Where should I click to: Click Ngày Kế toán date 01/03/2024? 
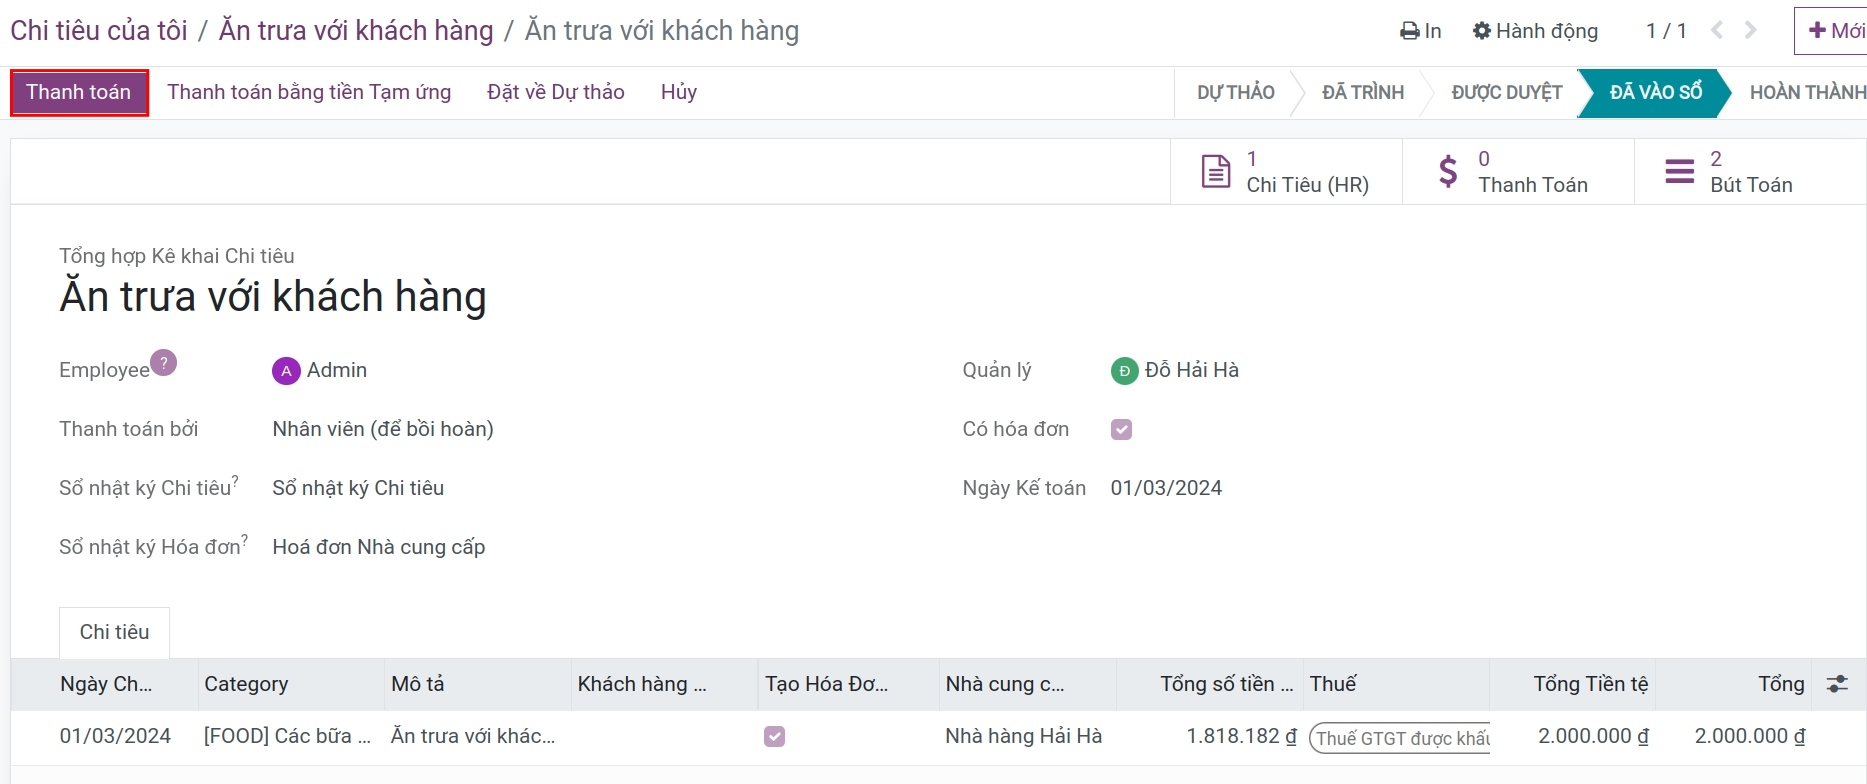[x=1166, y=488]
